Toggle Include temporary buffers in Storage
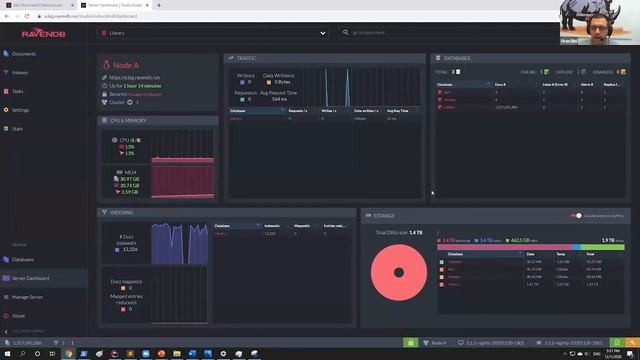Viewport: 640px width, 360px height. (576, 216)
